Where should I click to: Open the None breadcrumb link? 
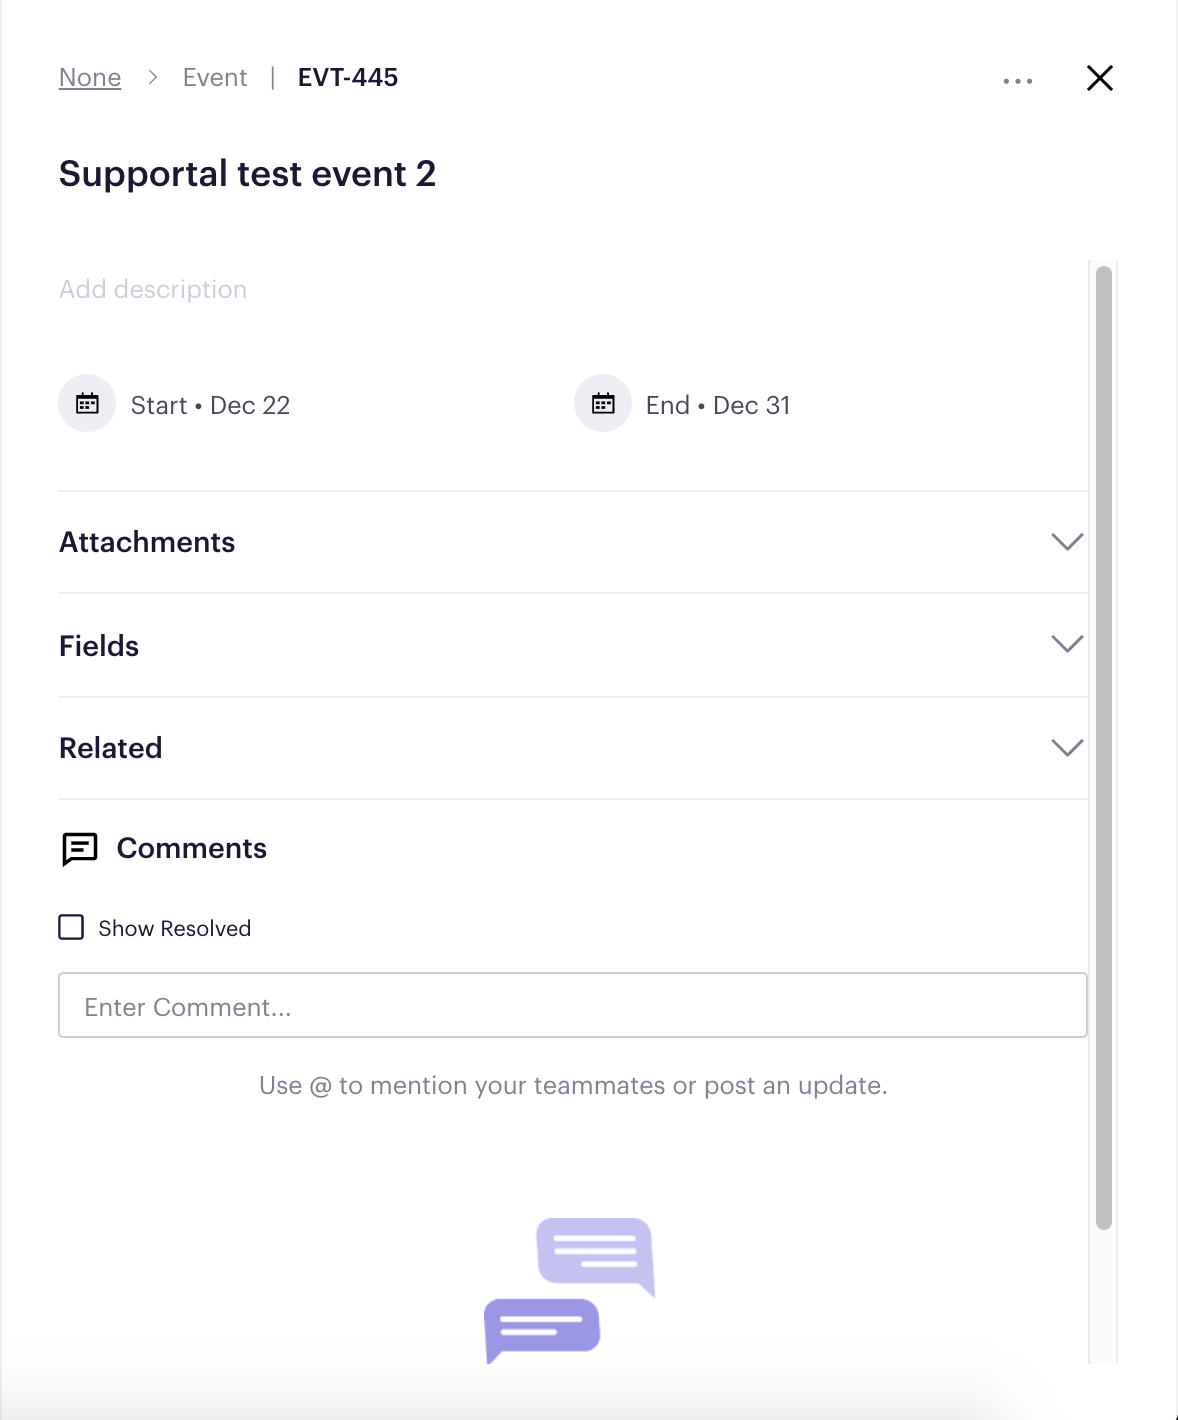[x=90, y=78]
